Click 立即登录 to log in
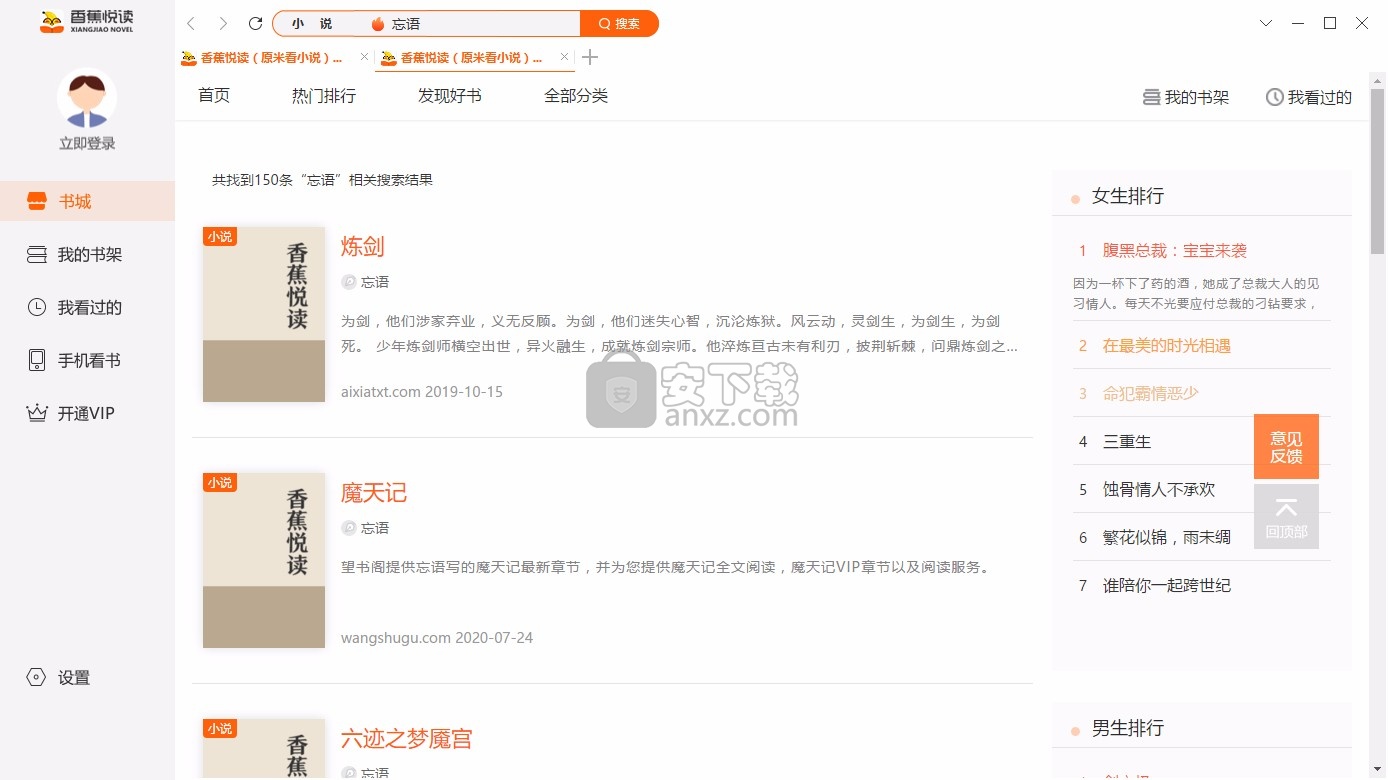This screenshot has height=780, width=1388. [87, 143]
